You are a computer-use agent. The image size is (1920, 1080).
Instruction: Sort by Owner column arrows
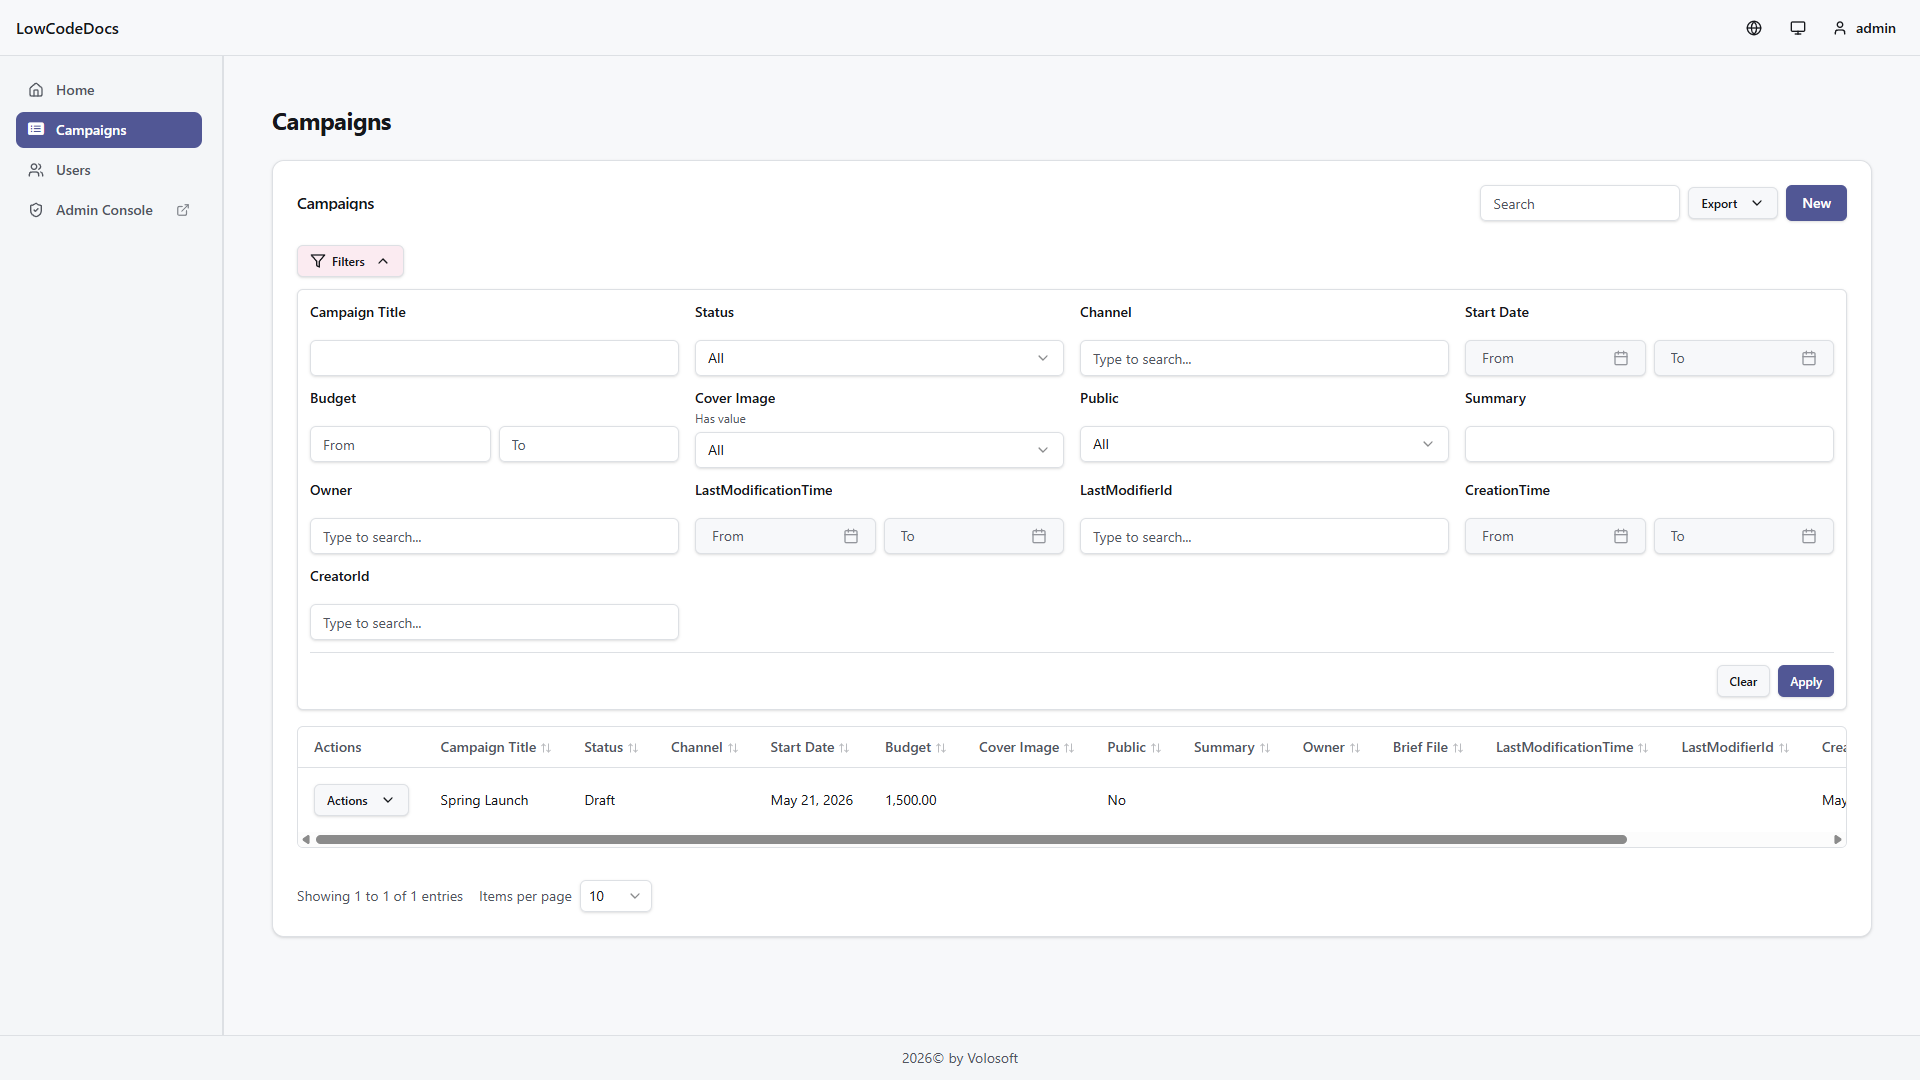click(x=1355, y=748)
